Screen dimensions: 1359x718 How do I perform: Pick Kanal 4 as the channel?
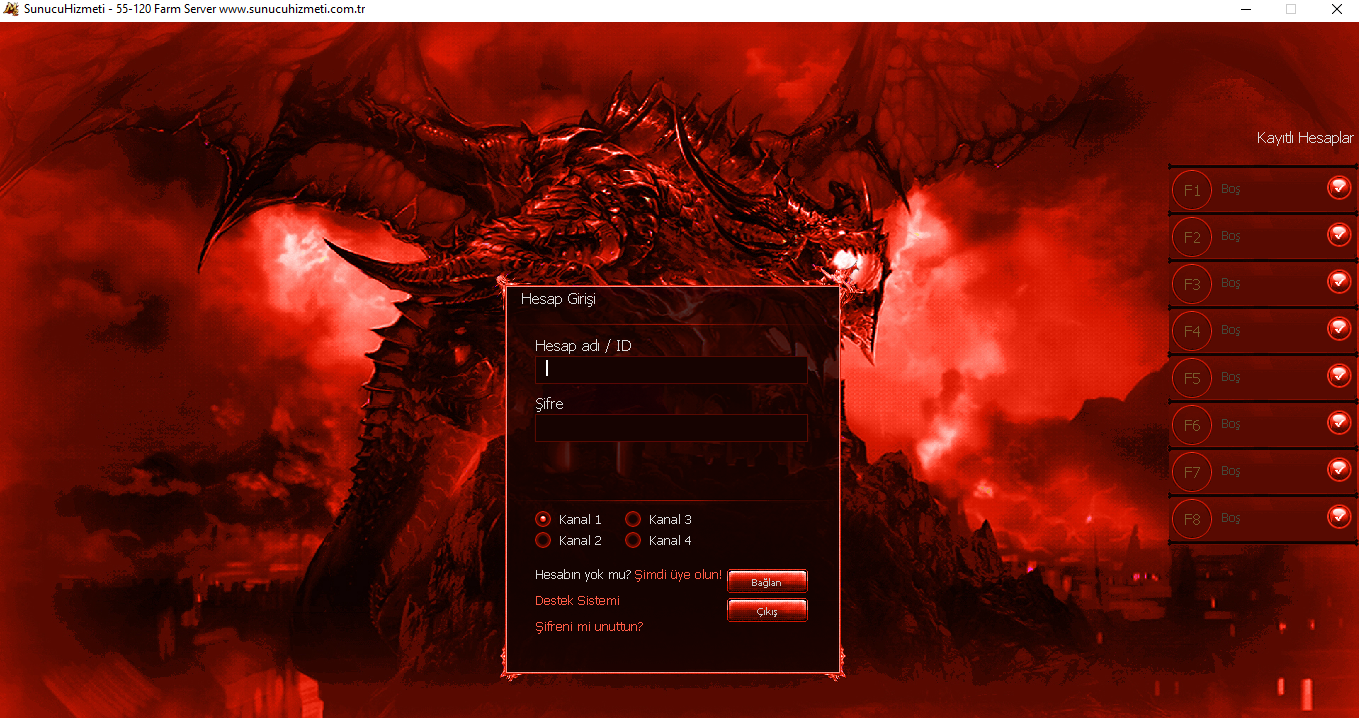tap(633, 540)
